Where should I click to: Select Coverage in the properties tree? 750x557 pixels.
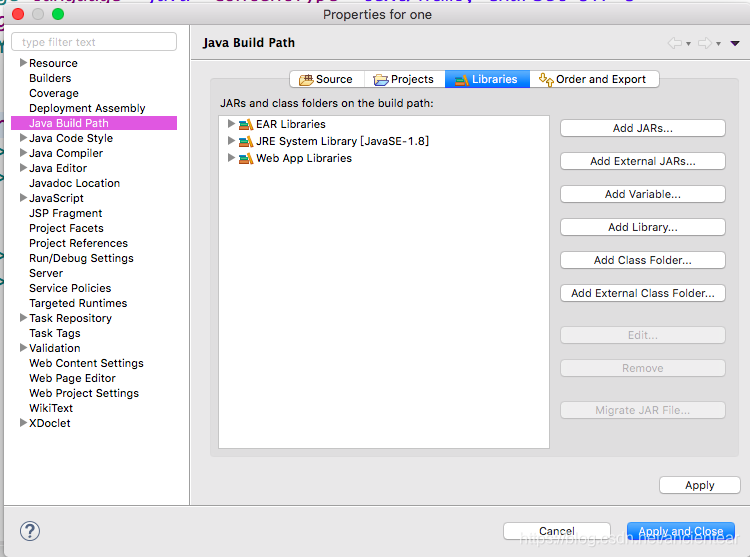(x=54, y=93)
